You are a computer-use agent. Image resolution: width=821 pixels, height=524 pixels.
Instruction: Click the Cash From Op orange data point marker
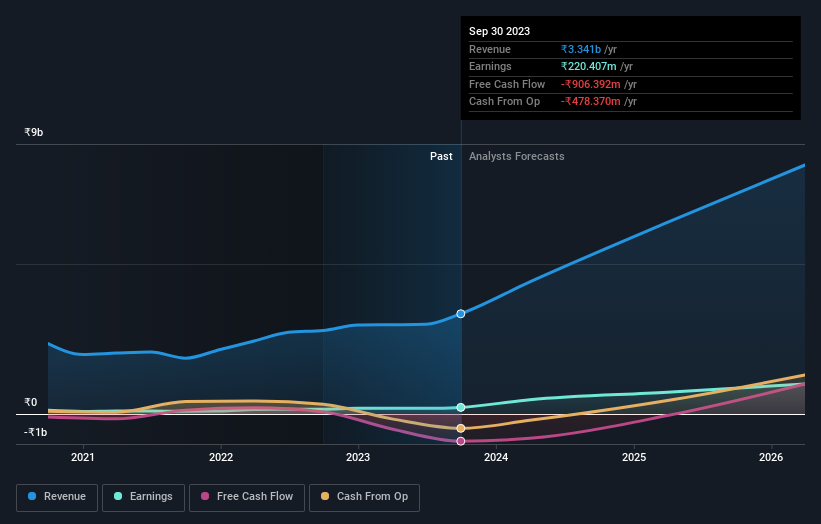461,429
